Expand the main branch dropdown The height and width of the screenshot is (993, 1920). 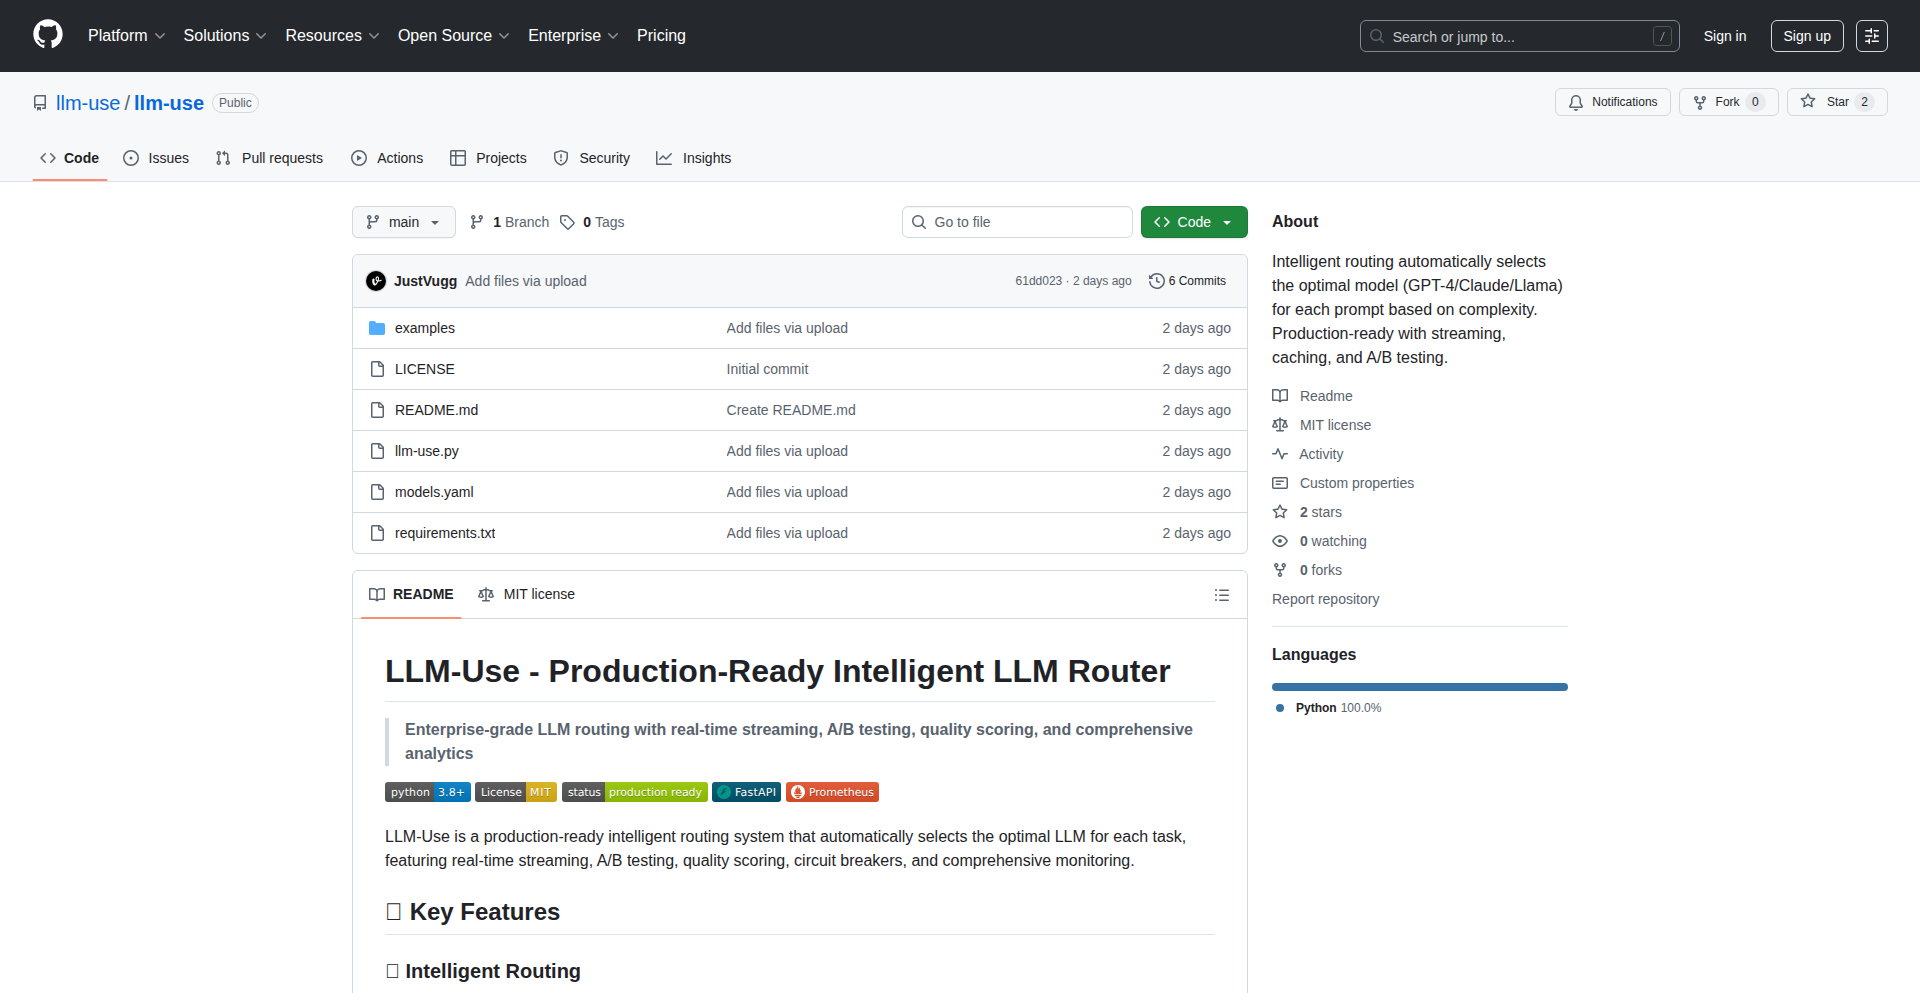point(403,222)
